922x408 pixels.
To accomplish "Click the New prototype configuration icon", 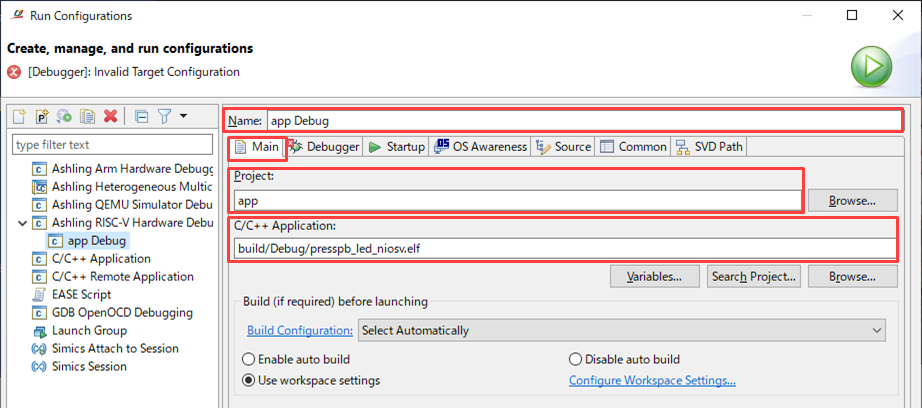I will [42, 116].
